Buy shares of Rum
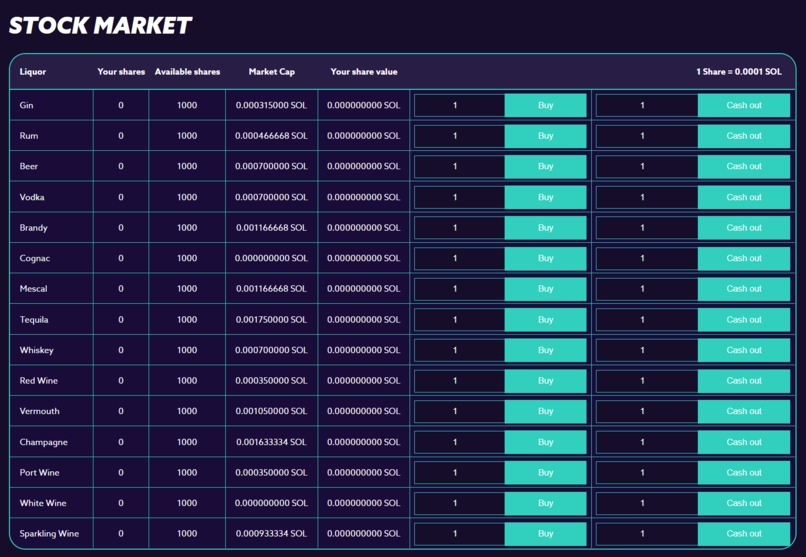The height and width of the screenshot is (557, 806). pos(545,136)
